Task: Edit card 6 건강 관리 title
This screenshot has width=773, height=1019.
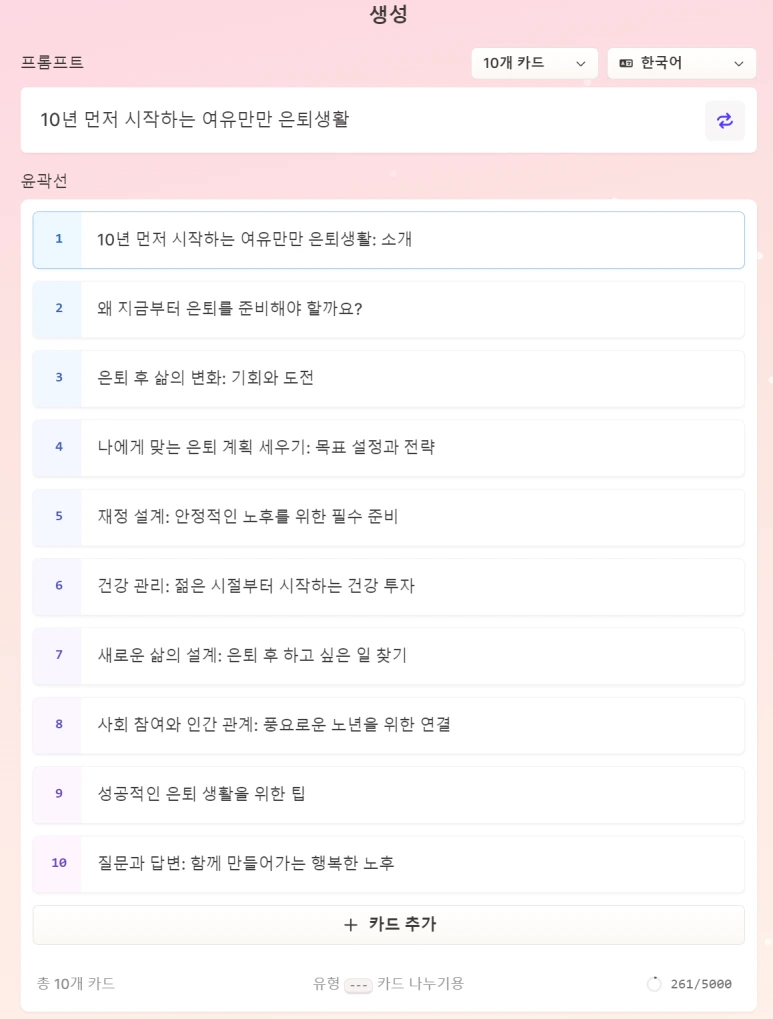Action: pos(255,586)
